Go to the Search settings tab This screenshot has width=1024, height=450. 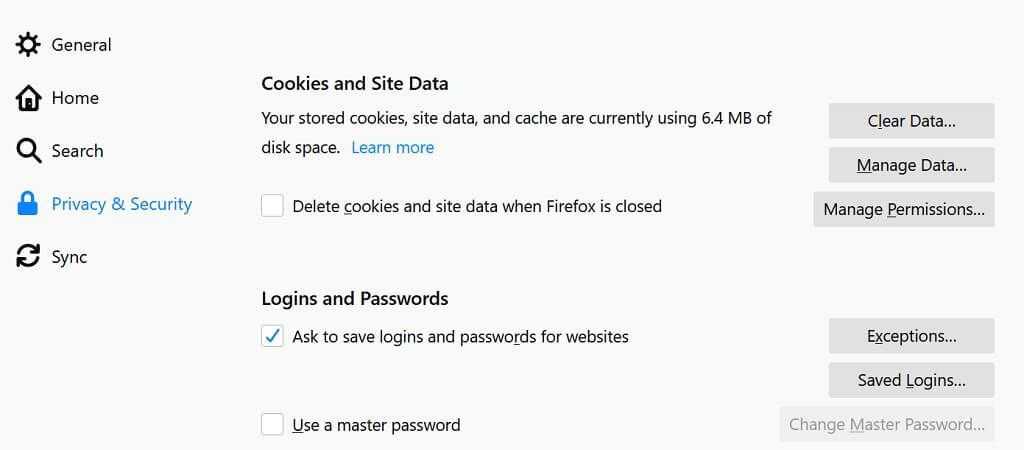click(x=77, y=151)
